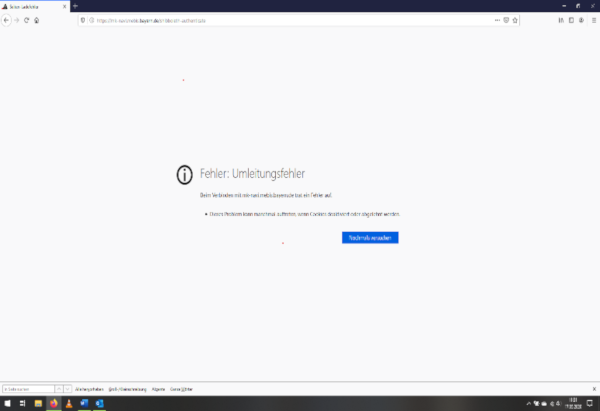
Task: Toggle 'Ganze Wörter' whole-words option
Action: click(x=181, y=388)
